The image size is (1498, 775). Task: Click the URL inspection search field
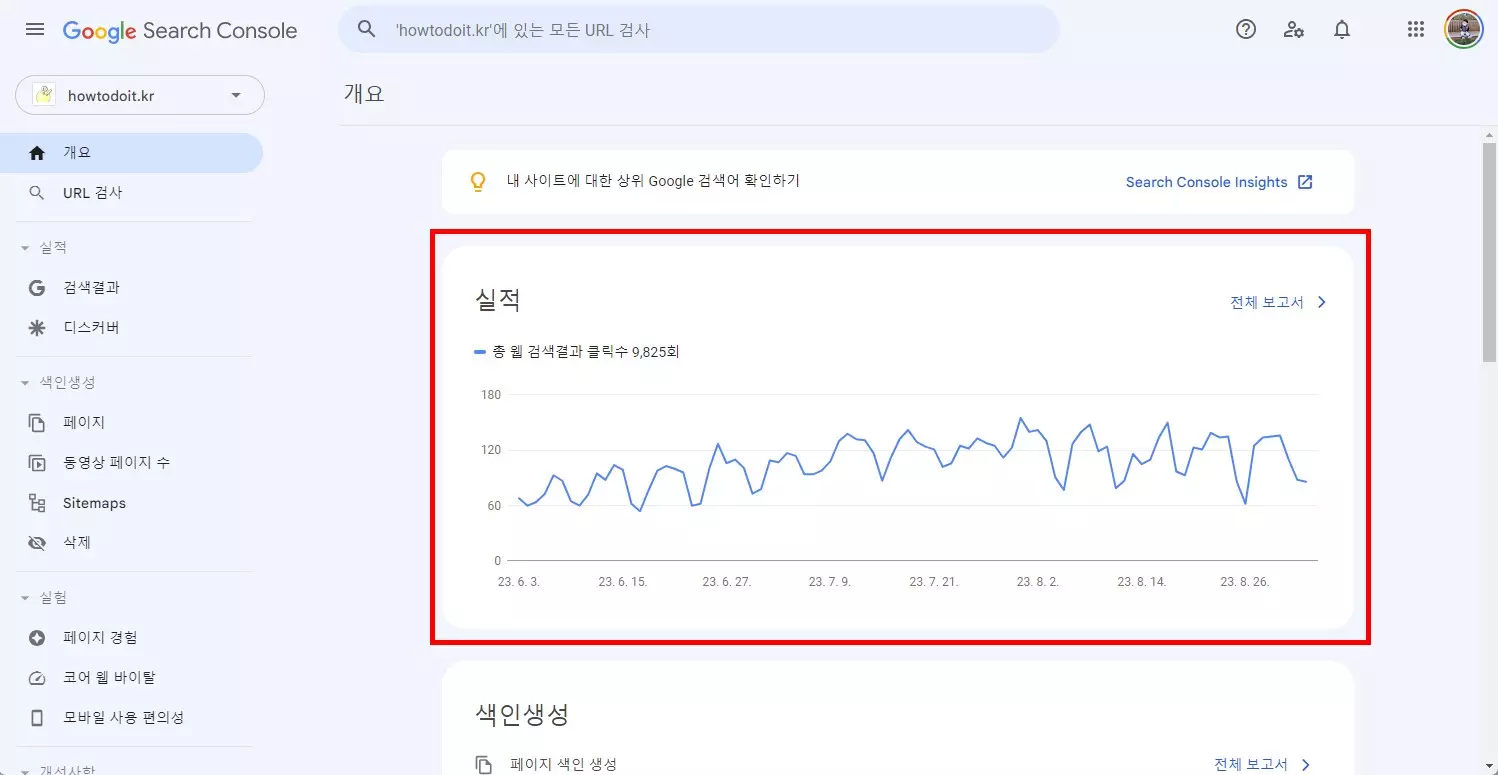click(x=700, y=29)
